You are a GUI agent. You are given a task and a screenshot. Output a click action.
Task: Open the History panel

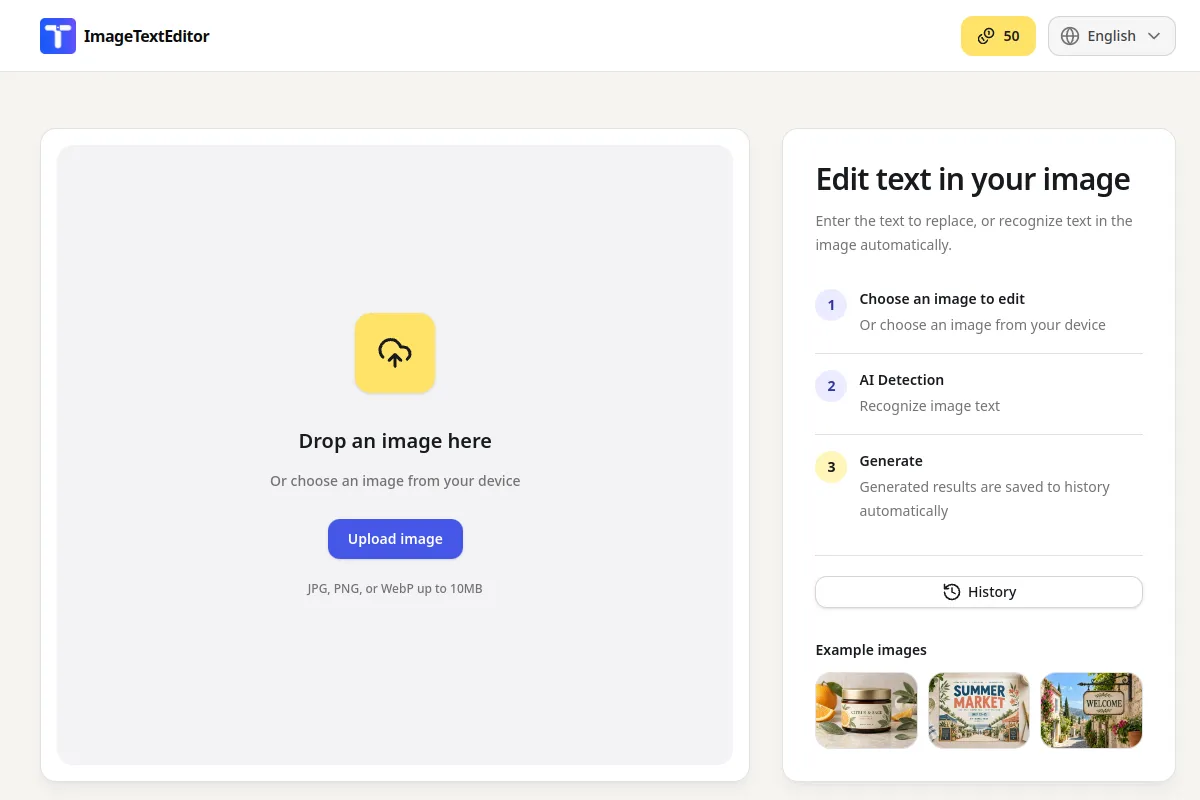tap(979, 592)
